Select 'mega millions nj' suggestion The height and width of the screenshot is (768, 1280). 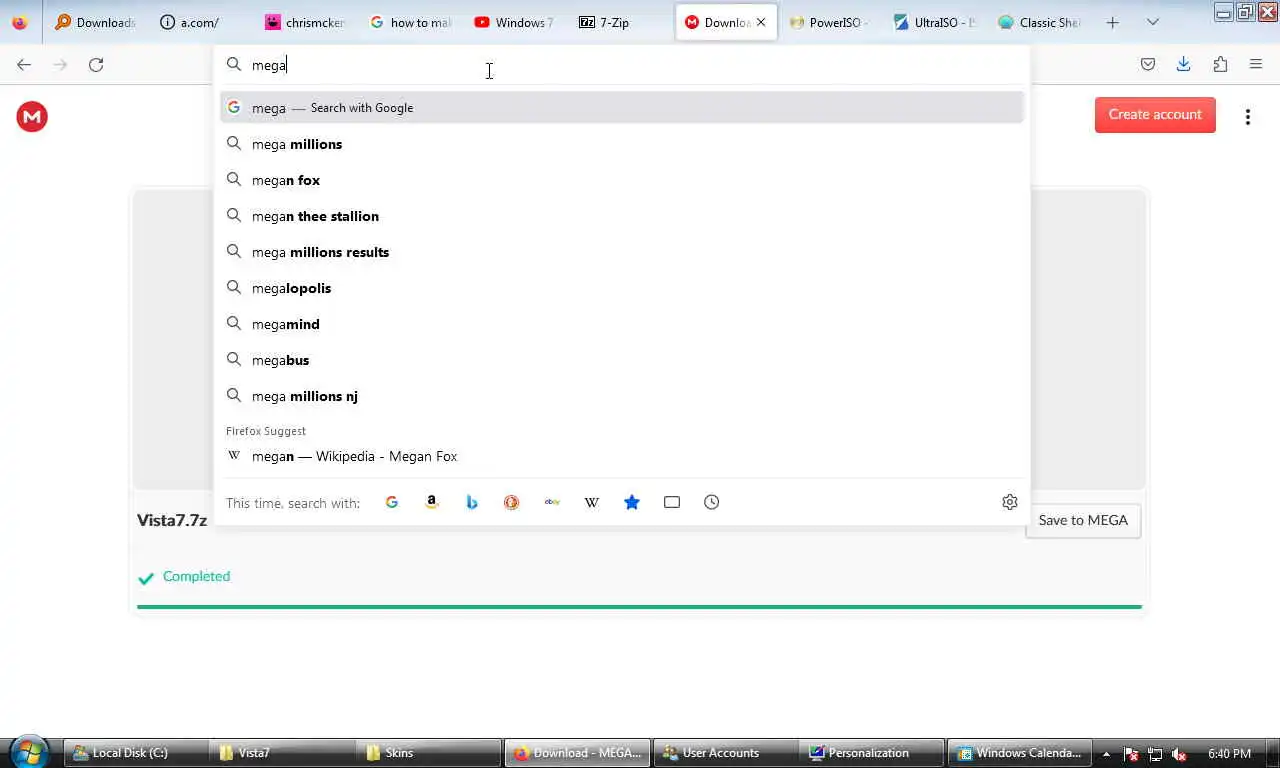click(622, 396)
